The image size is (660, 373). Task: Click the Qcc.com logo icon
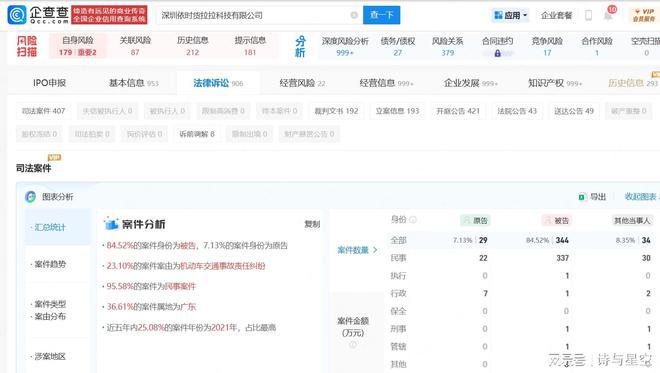[x=17, y=15]
